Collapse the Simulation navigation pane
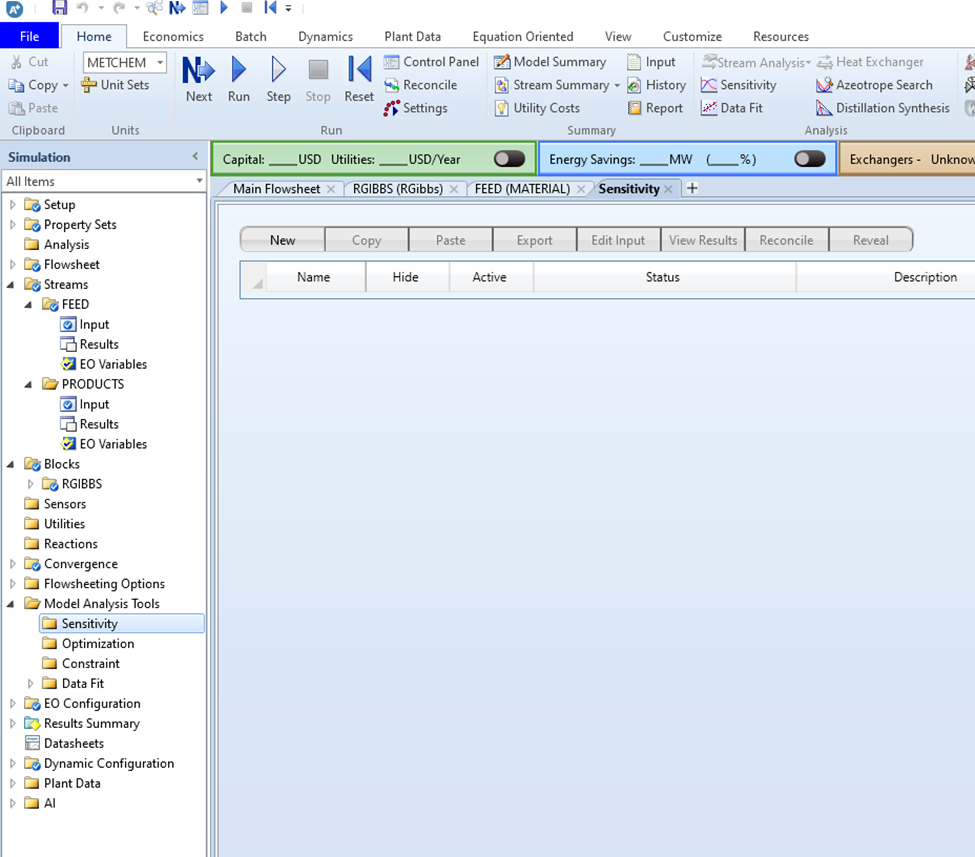Screen dimensions: 975x857 195,157
